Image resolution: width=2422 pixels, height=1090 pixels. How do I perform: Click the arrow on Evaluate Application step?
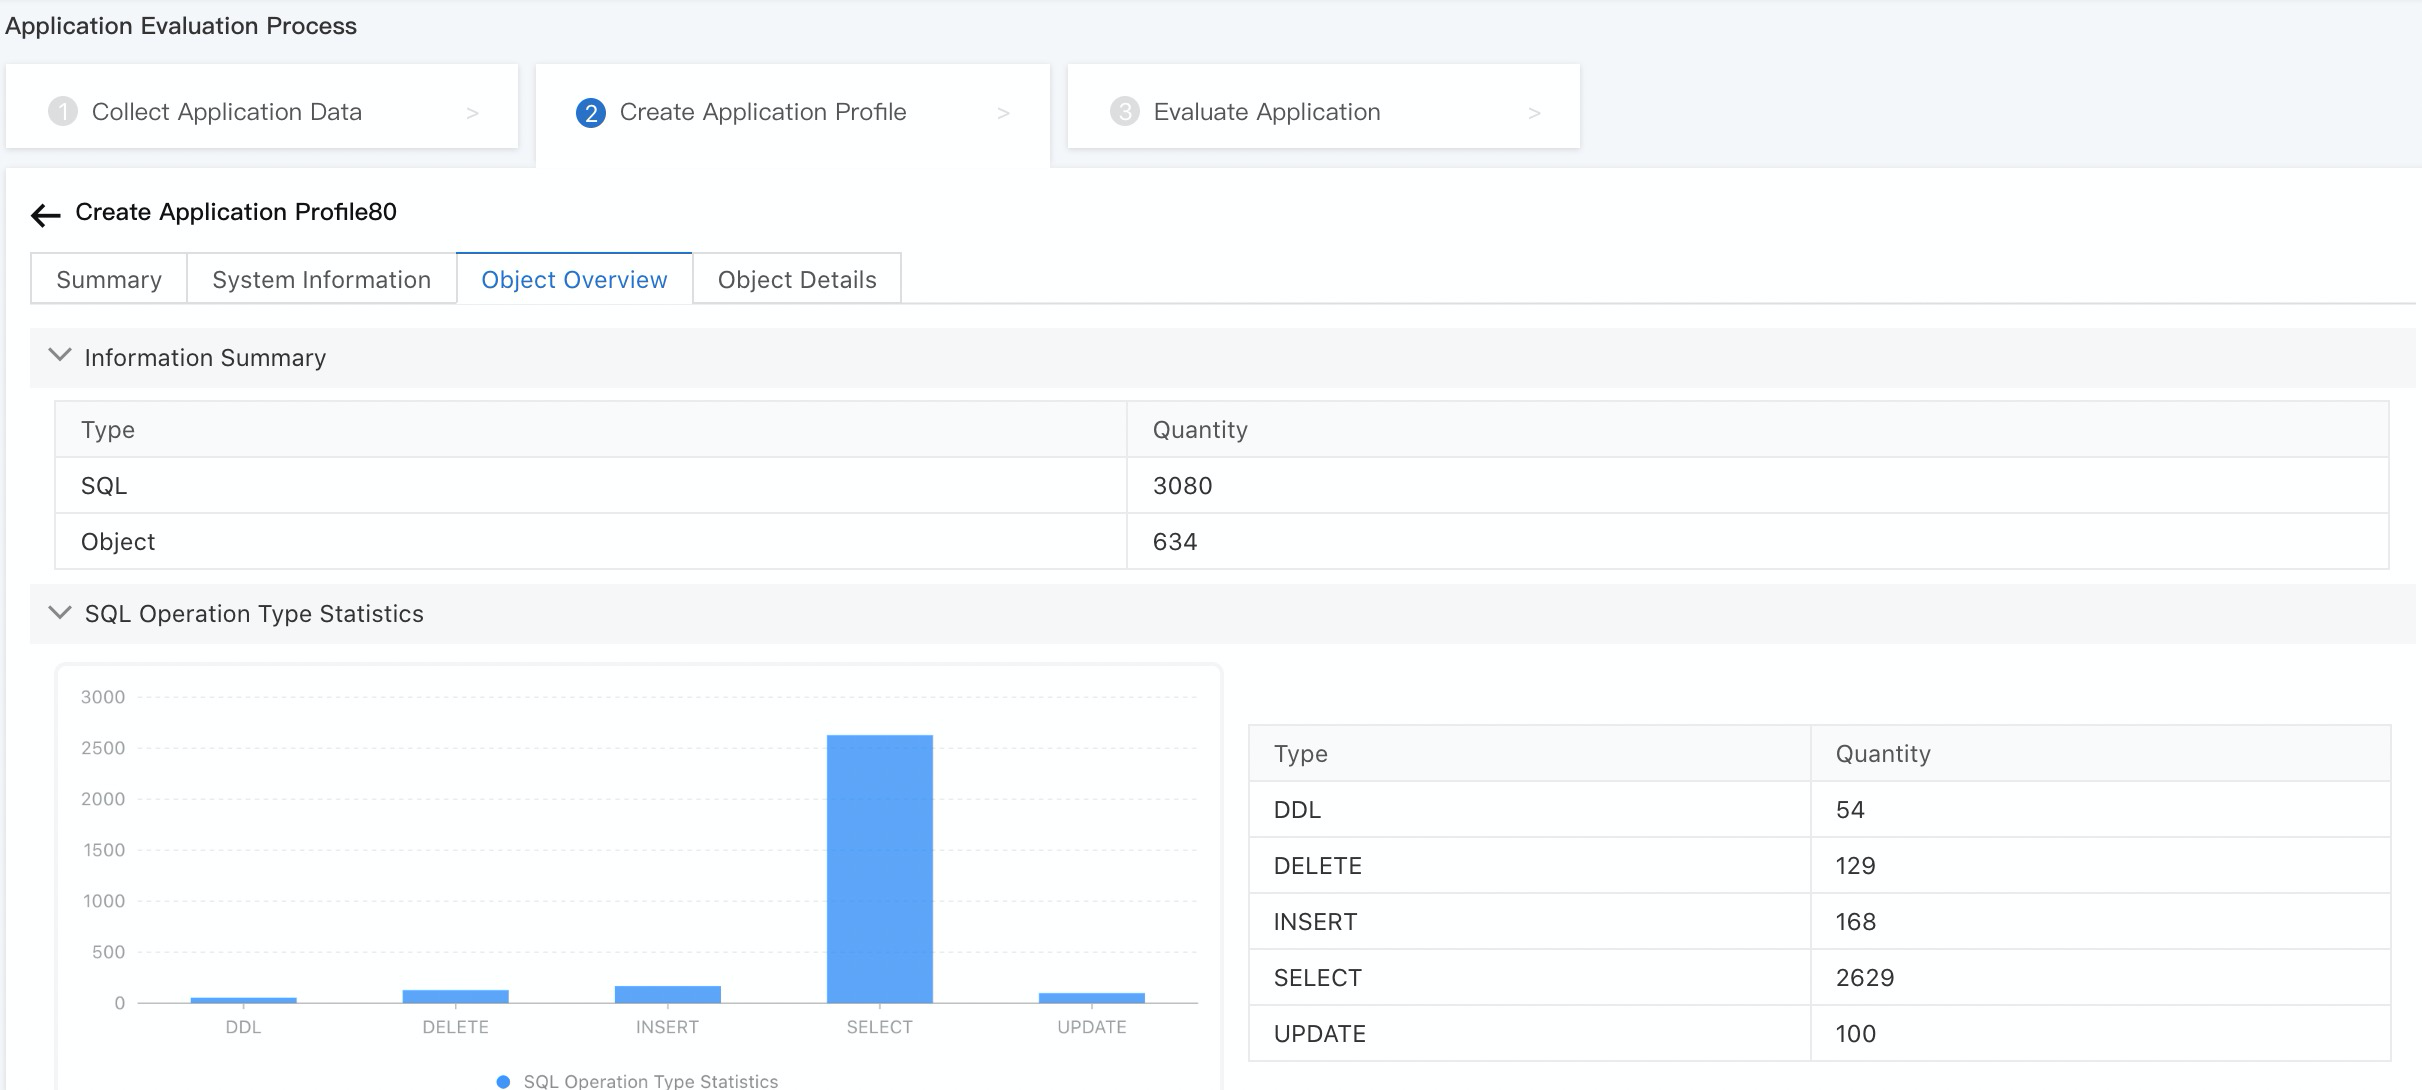[1534, 113]
